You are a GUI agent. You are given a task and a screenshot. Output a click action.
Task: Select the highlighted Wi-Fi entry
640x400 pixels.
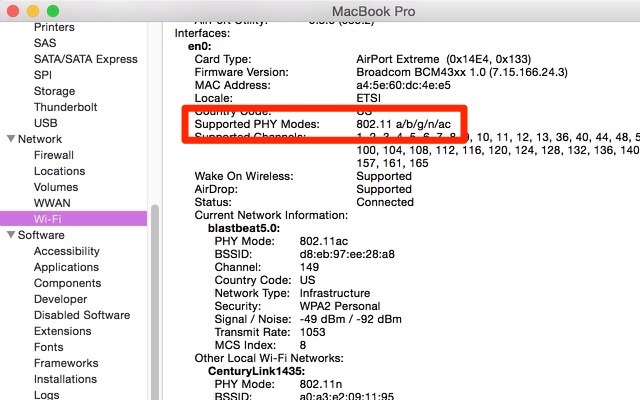(x=73, y=219)
